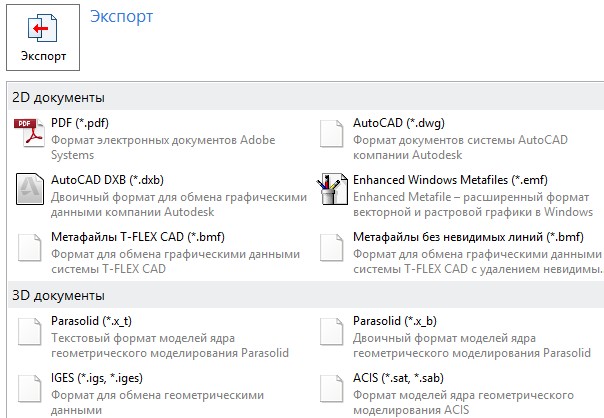This screenshot has width=604, height=418.
Task: Click description Формат электронных документов Adobe Systems
Action: tap(163, 148)
